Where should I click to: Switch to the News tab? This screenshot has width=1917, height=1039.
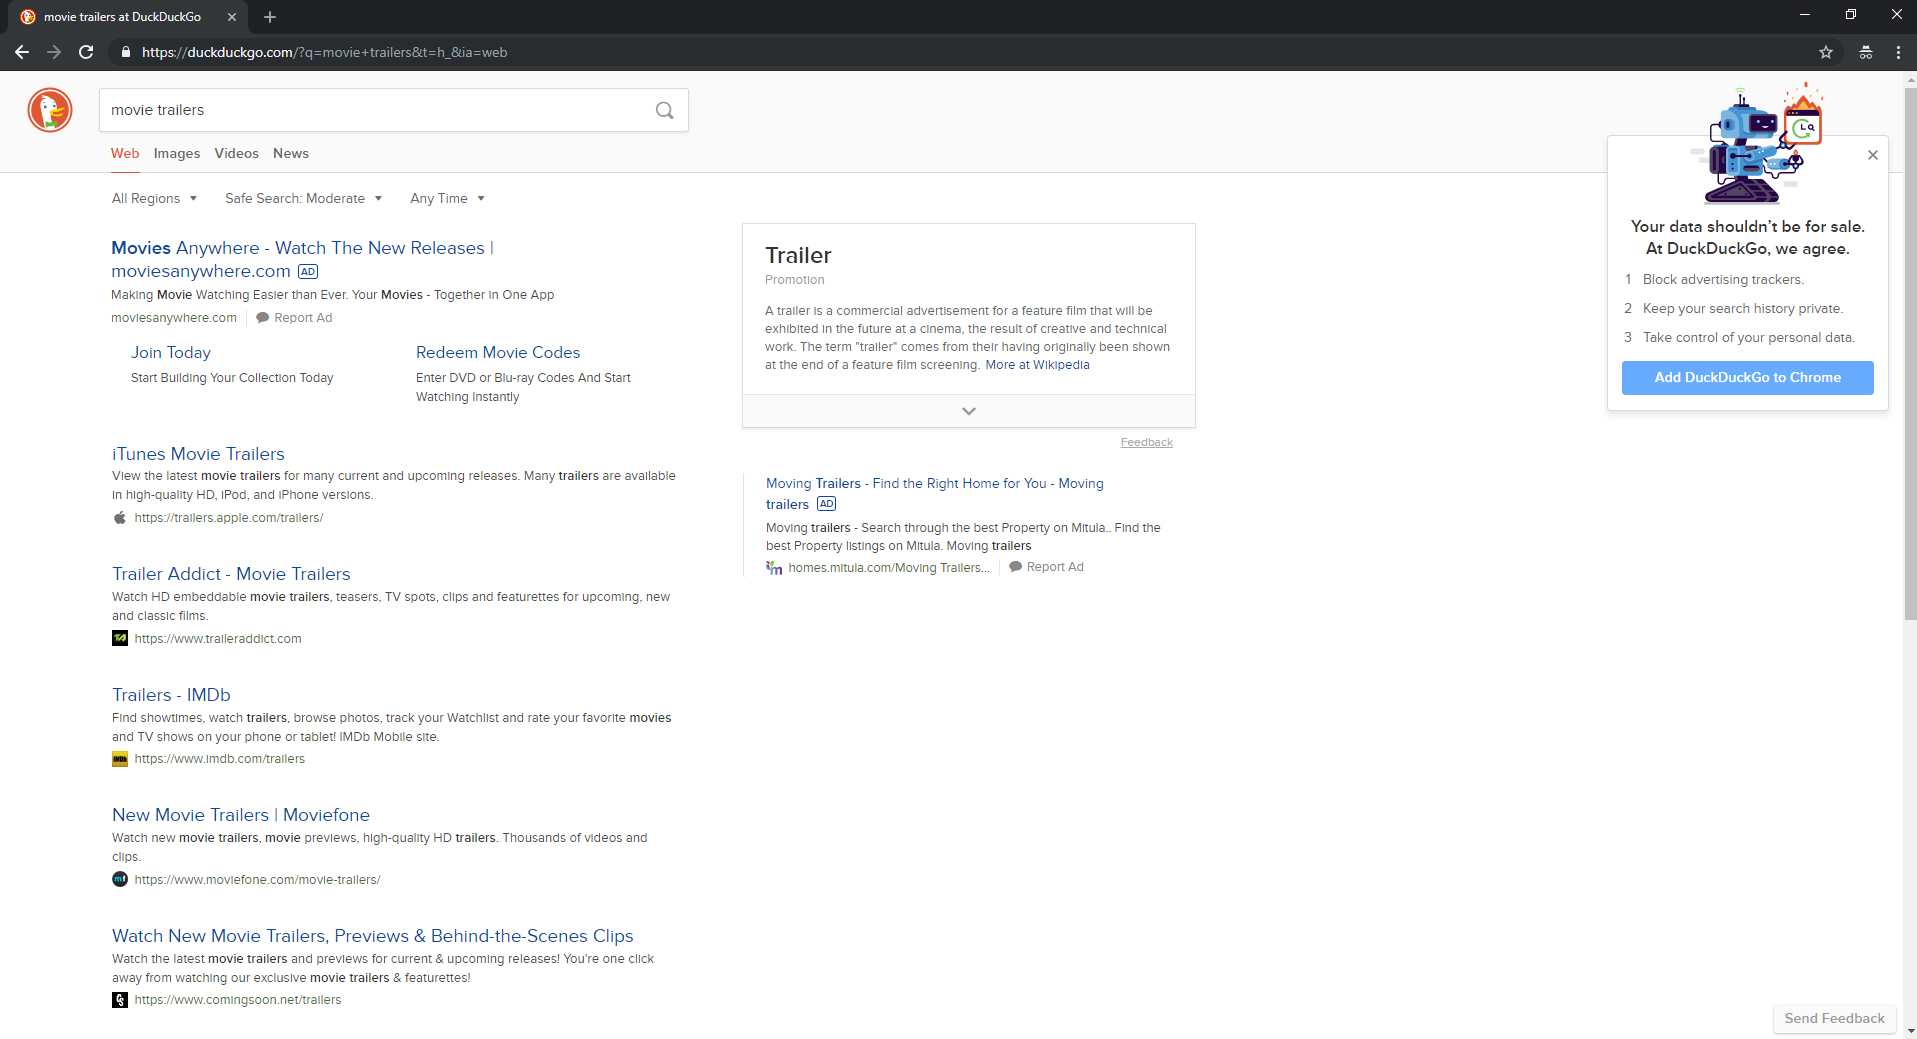(290, 153)
